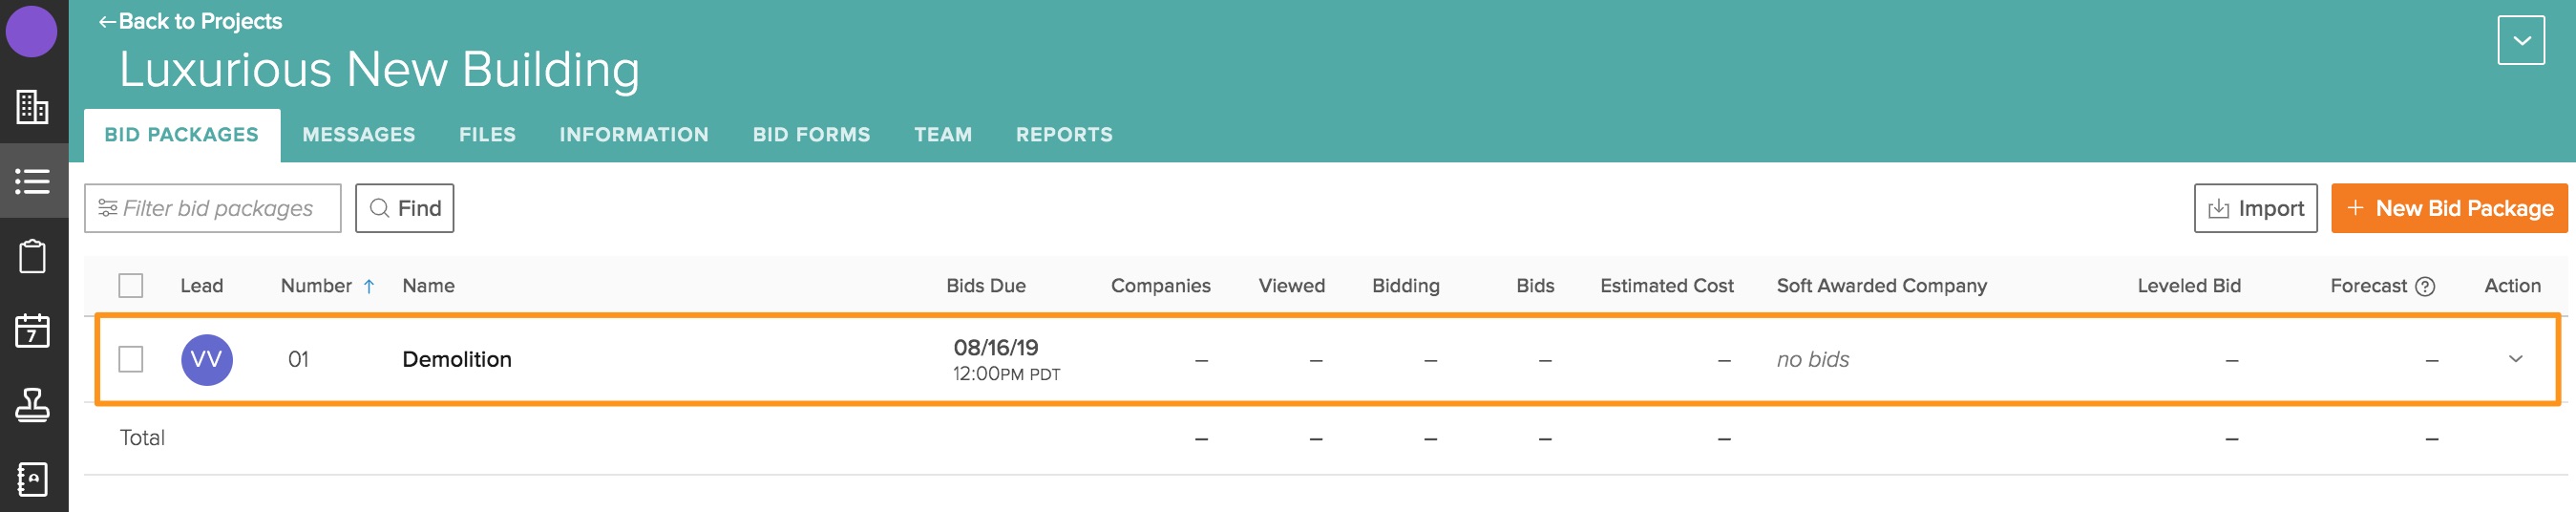Expand the Demolition row action chevron

pos(2515,359)
